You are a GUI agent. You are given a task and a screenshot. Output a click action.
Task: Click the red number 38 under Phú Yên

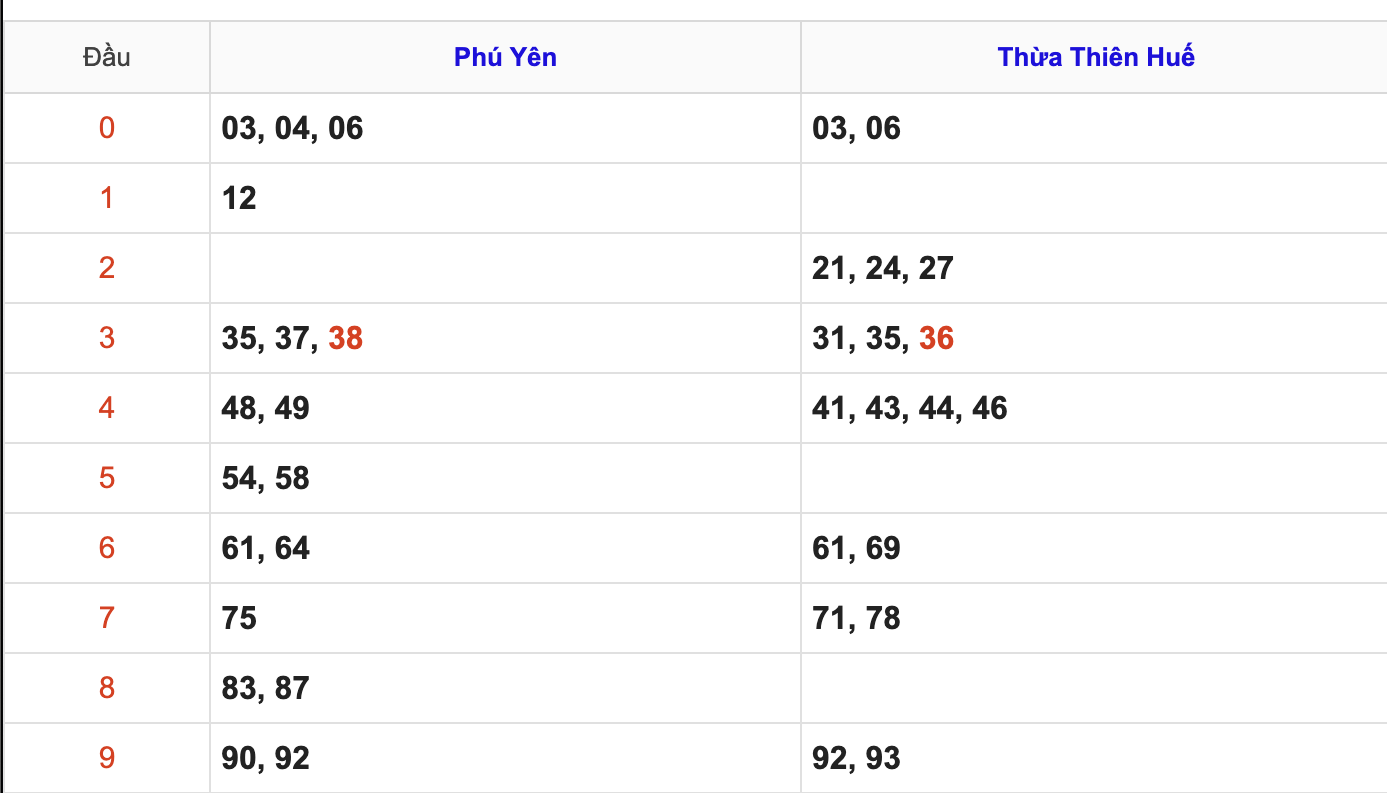pos(345,338)
